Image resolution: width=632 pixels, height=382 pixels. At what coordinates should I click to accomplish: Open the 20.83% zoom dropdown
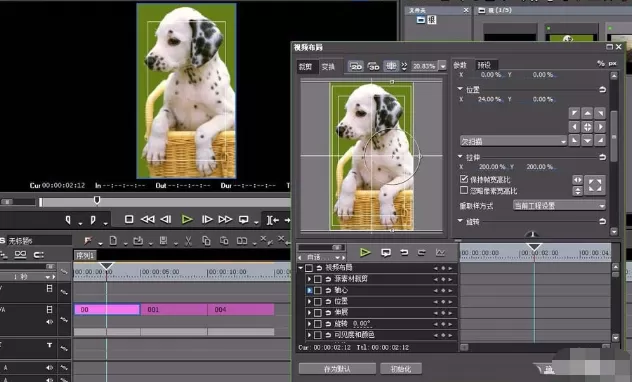(443, 66)
